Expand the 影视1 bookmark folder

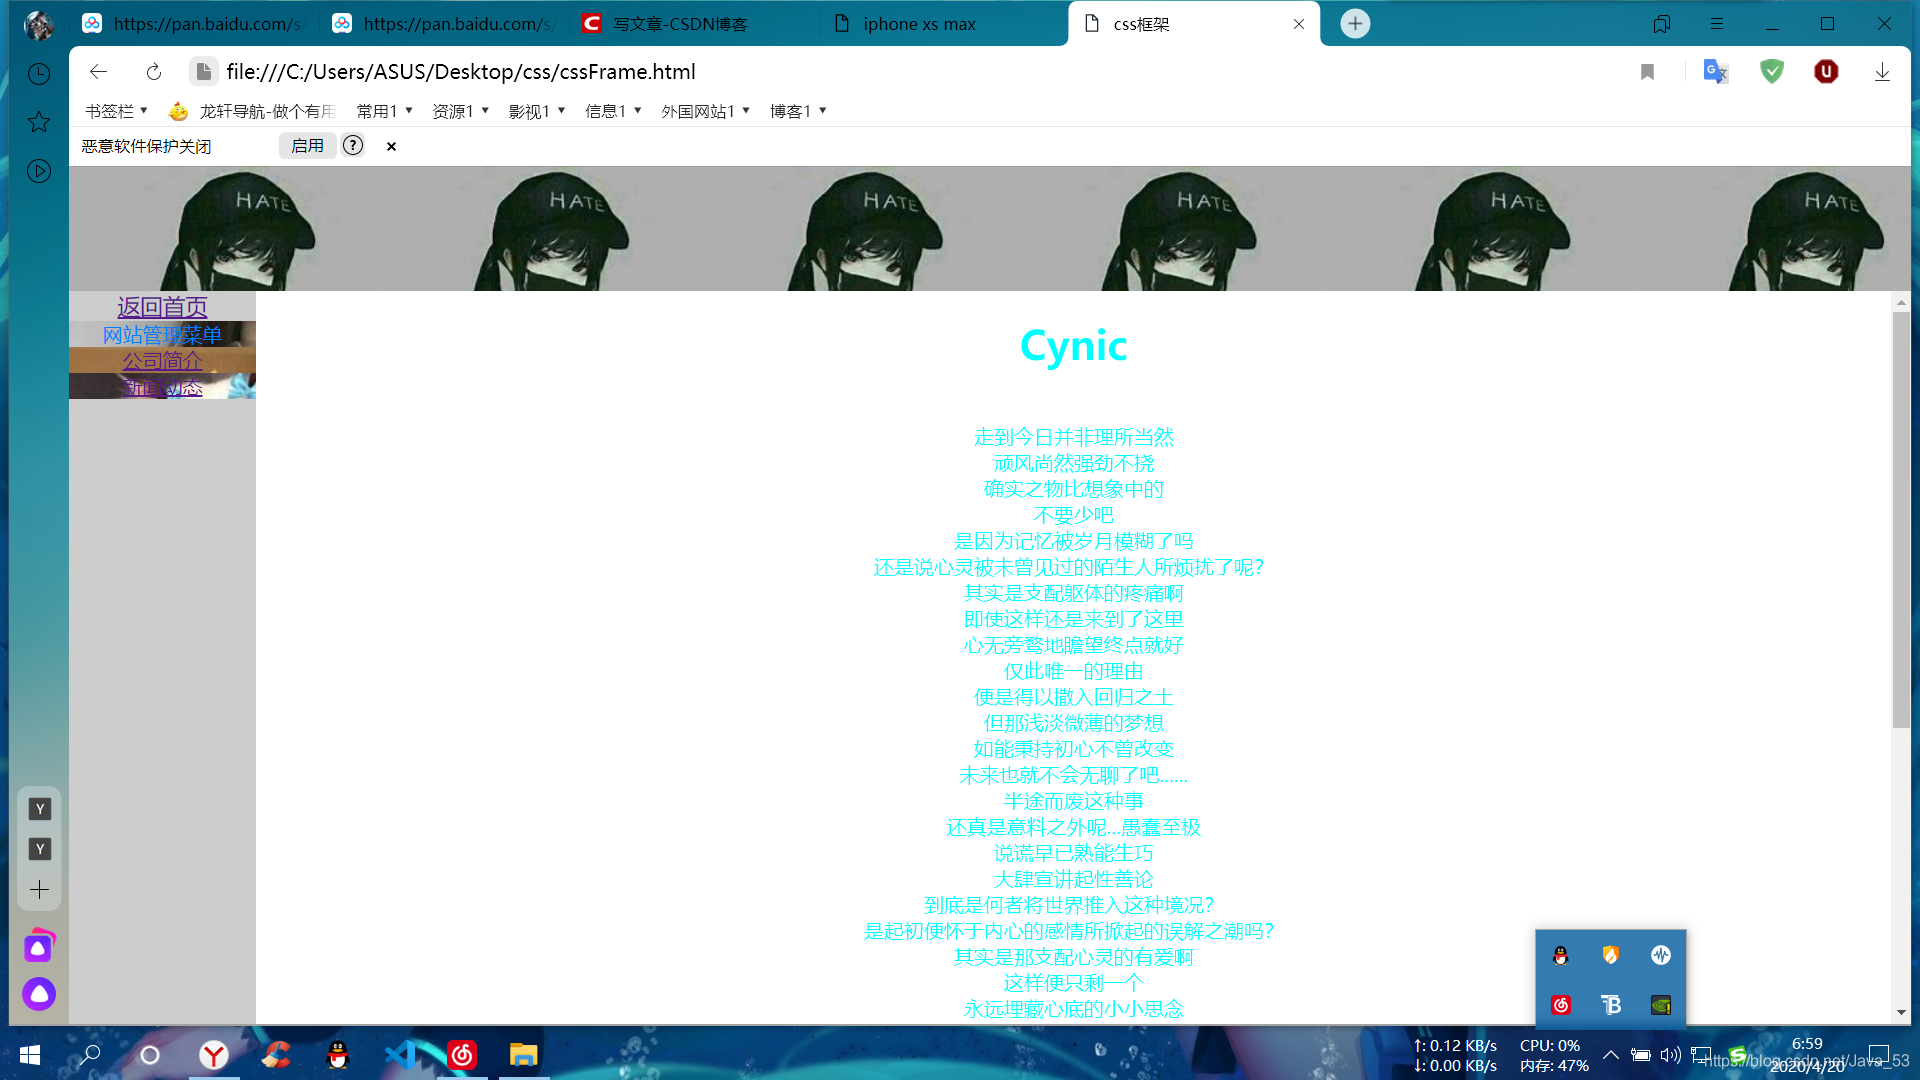pyautogui.click(x=537, y=111)
